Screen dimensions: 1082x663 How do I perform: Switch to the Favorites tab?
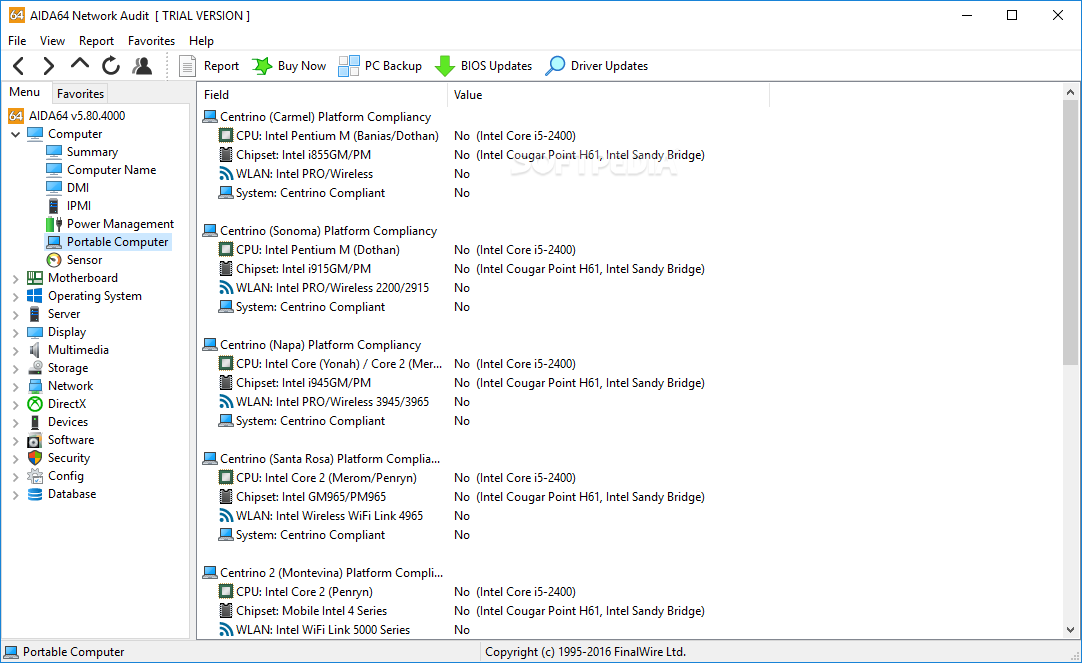pos(80,93)
